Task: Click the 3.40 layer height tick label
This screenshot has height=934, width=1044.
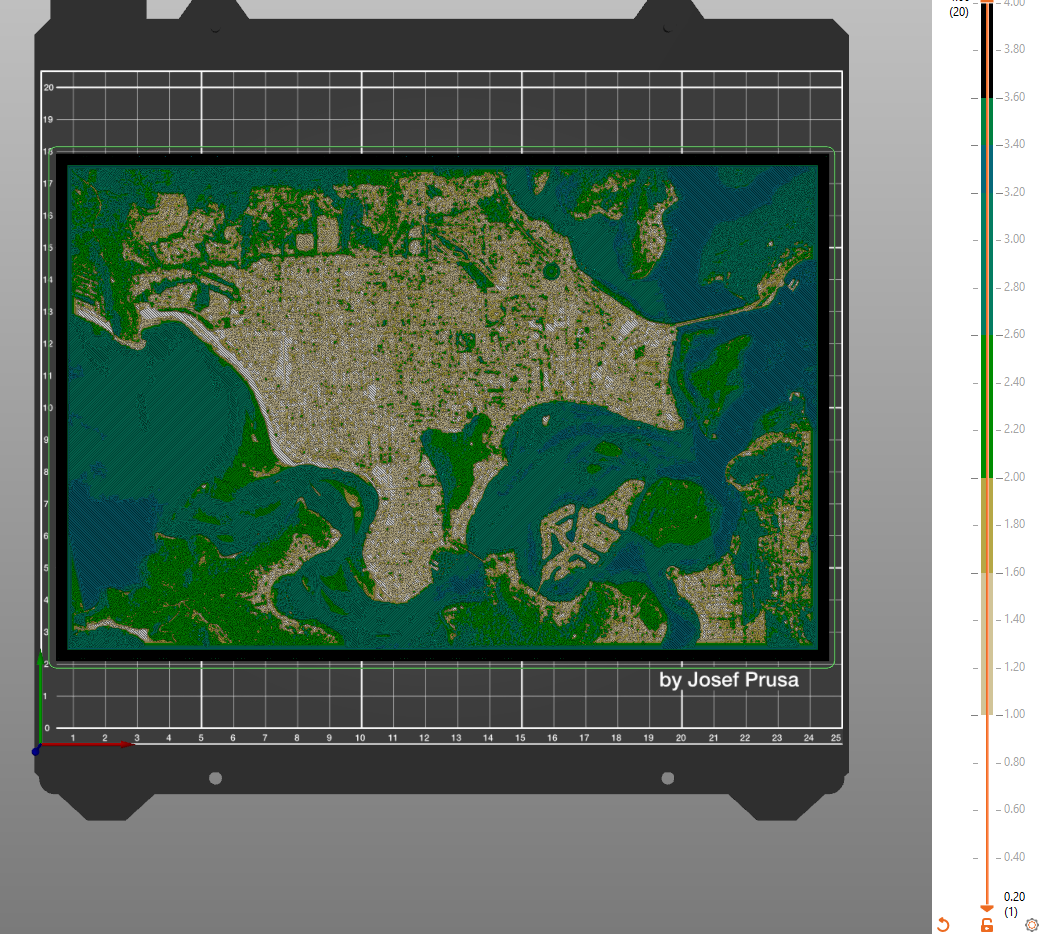Action: tap(1014, 144)
